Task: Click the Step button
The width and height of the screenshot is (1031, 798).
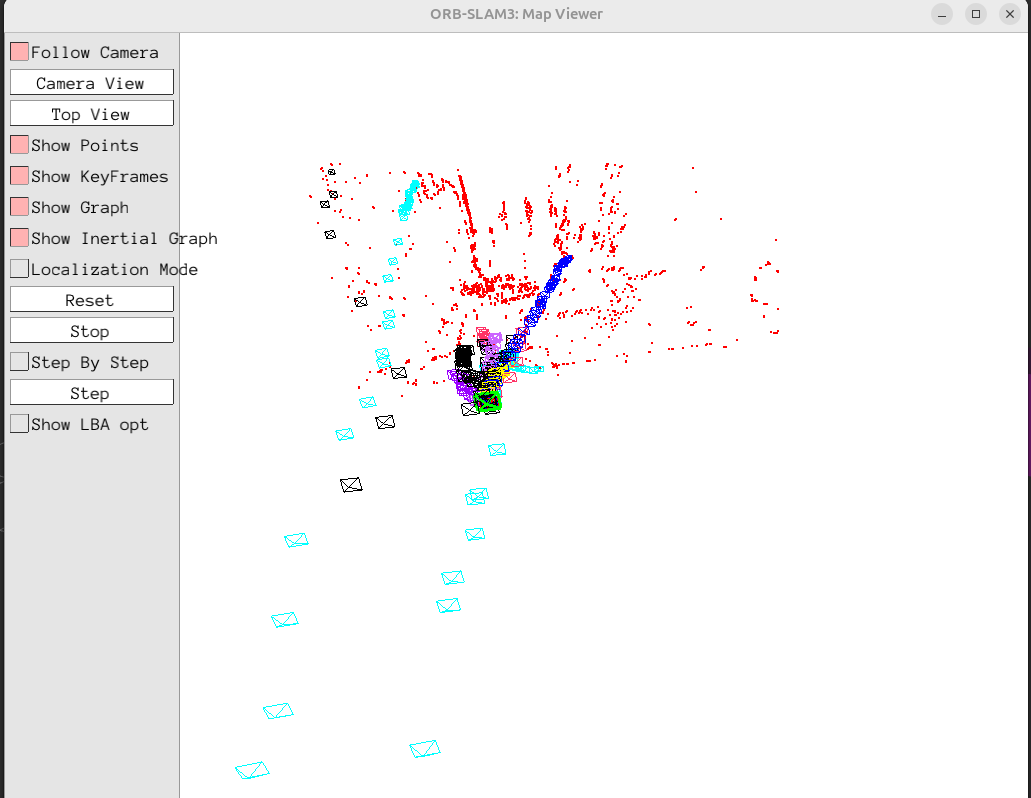Action: point(91,393)
